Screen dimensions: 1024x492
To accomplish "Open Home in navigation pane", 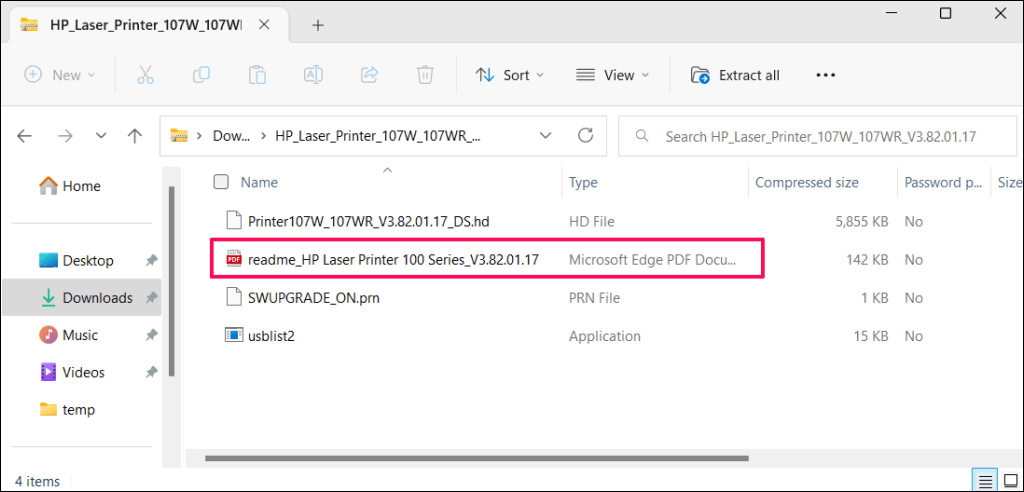I will click(x=69, y=186).
